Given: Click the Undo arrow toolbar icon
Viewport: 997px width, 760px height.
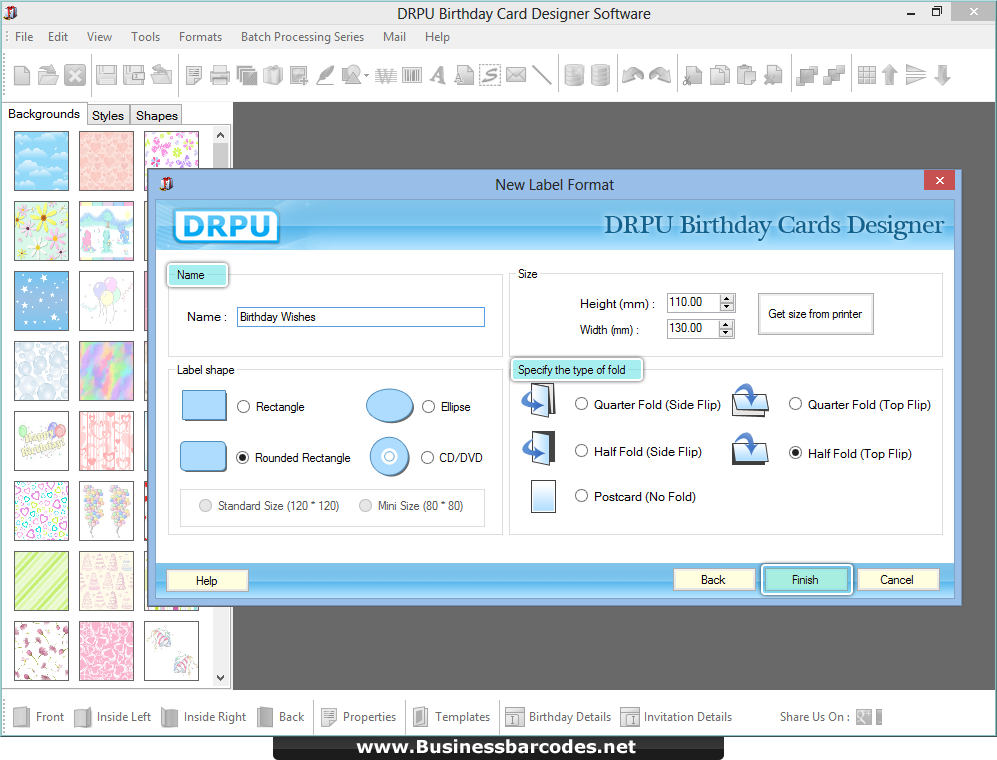Looking at the screenshot, I should (x=633, y=76).
